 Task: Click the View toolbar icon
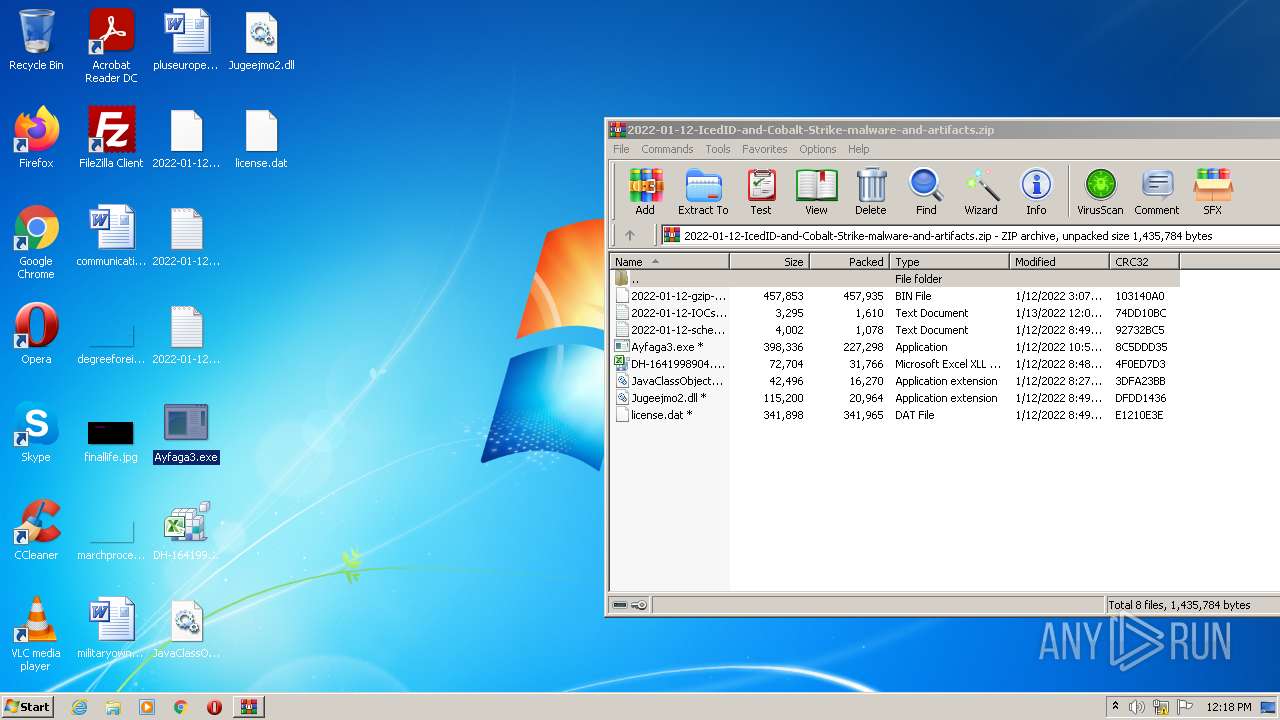click(816, 191)
